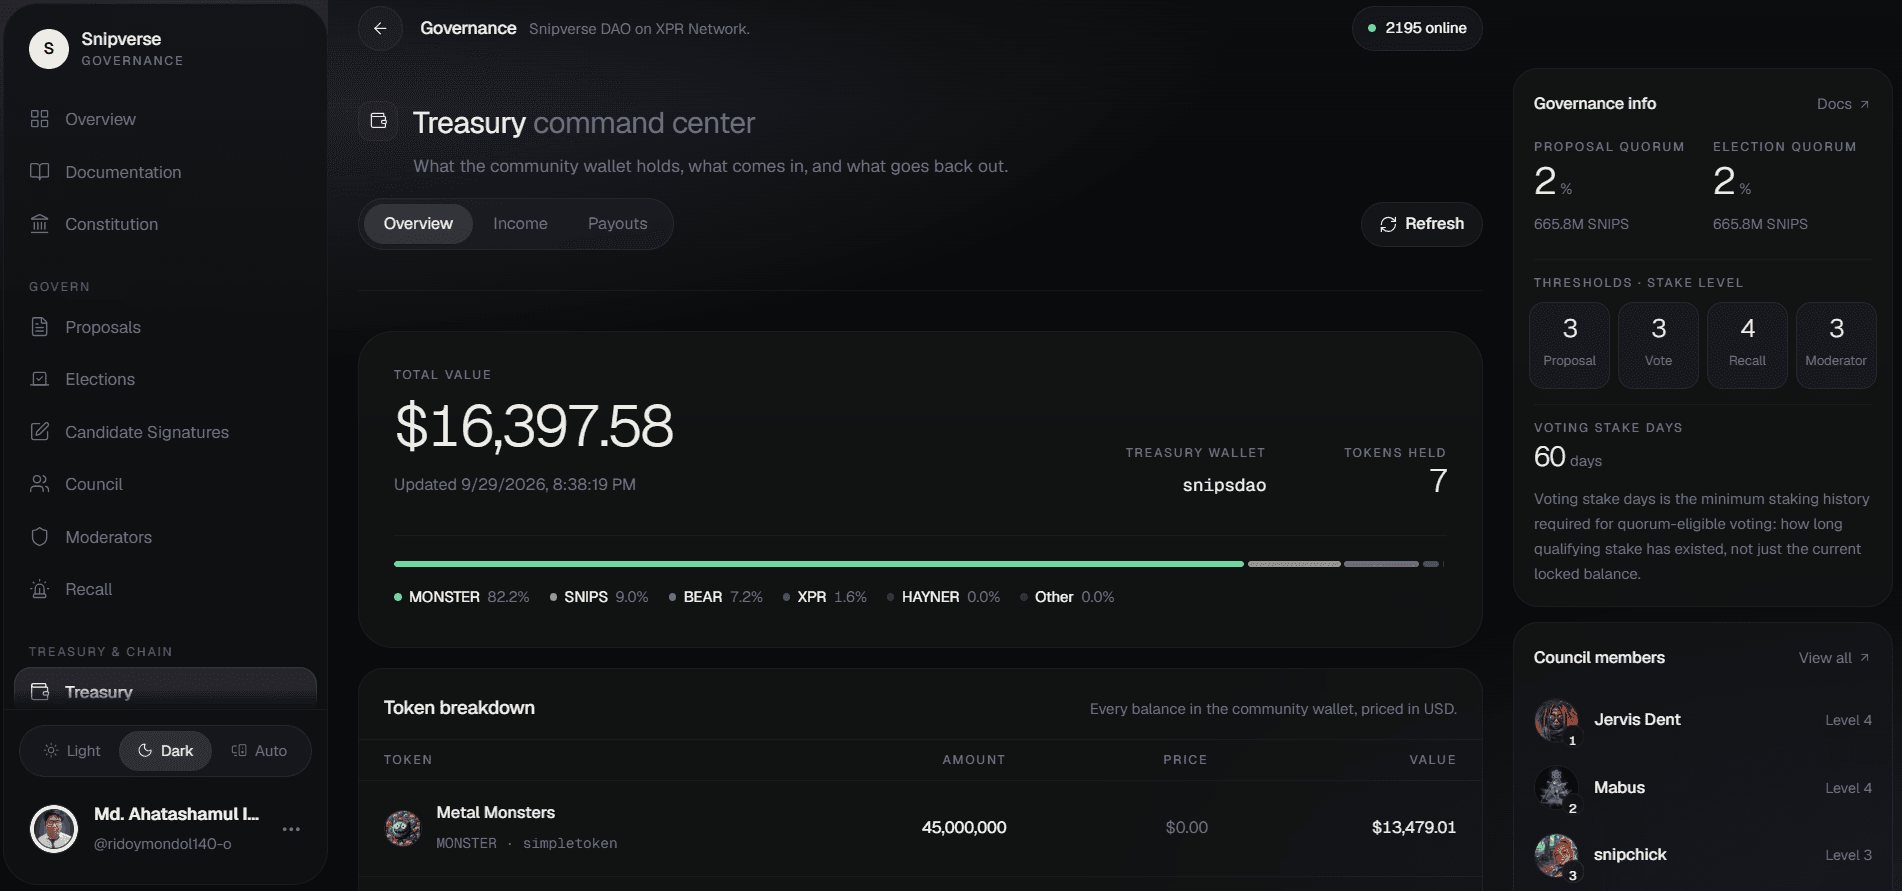Screen dimensions: 1902x891
Task: Click the snipsdao treasury wallet name
Action: pyautogui.click(x=1224, y=485)
